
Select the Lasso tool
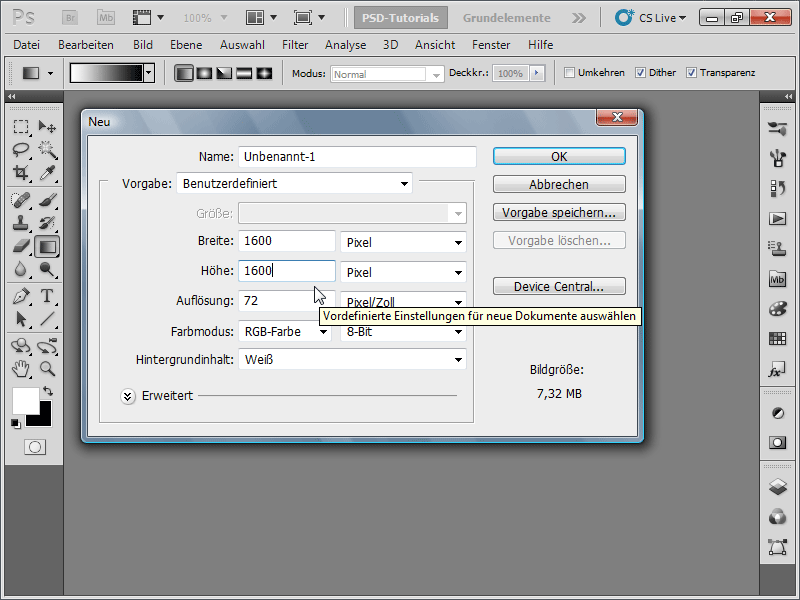[21, 149]
